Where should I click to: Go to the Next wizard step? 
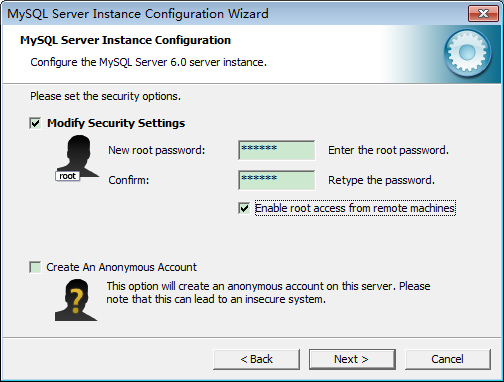click(352, 359)
